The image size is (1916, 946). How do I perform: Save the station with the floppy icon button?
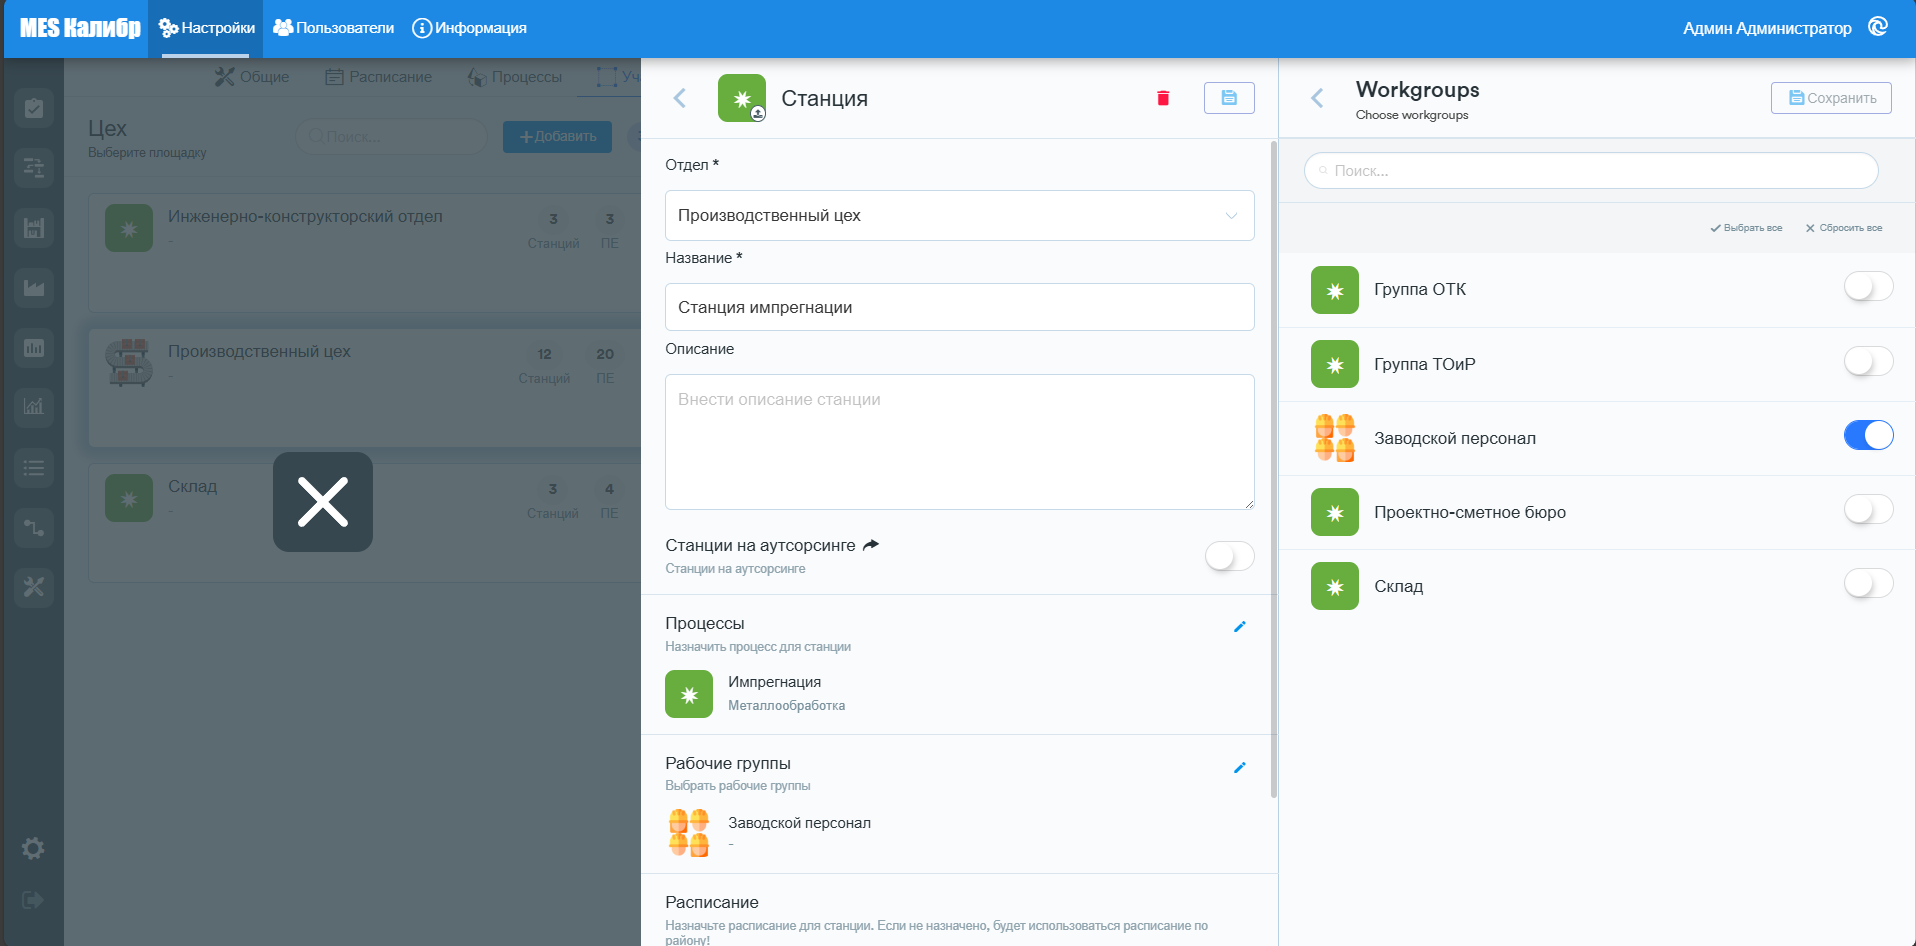(1229, 98)
